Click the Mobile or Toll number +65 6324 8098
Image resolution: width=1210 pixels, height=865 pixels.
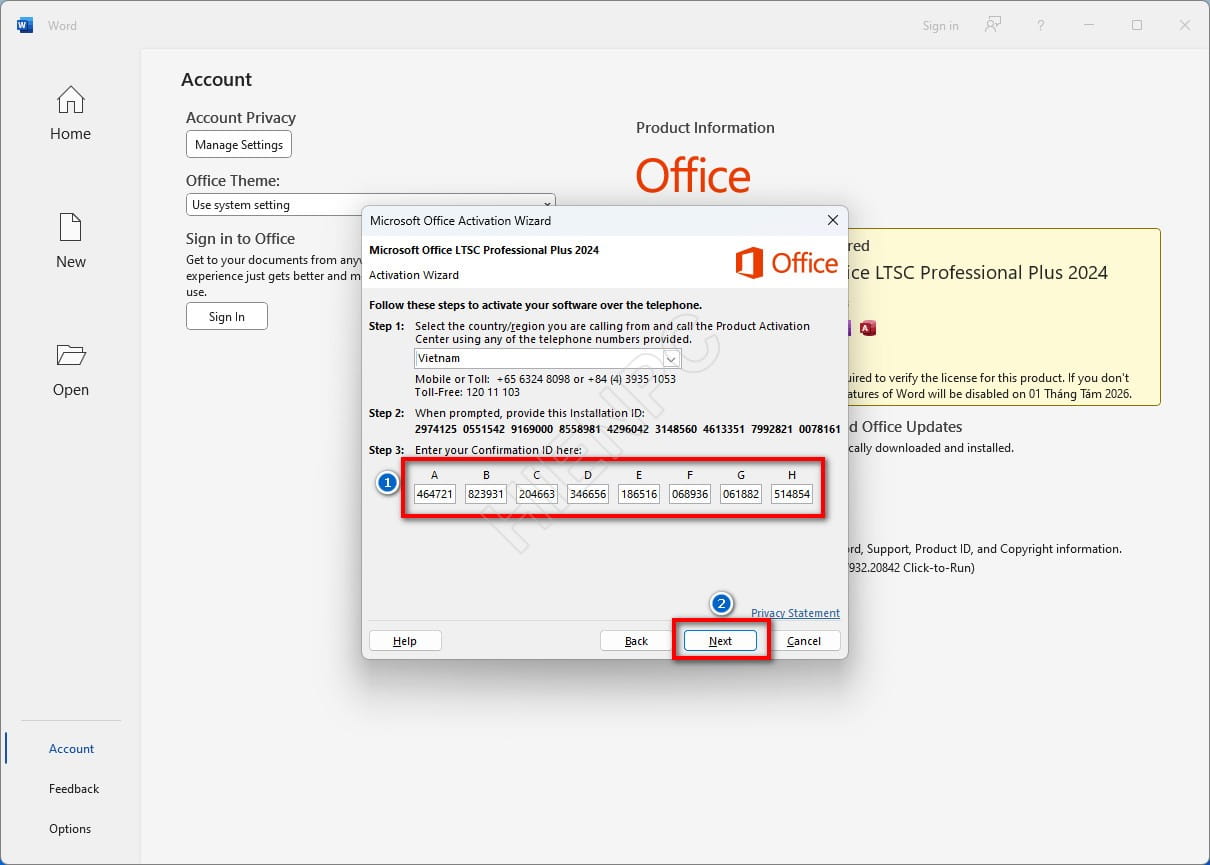[x=533, y=379]
